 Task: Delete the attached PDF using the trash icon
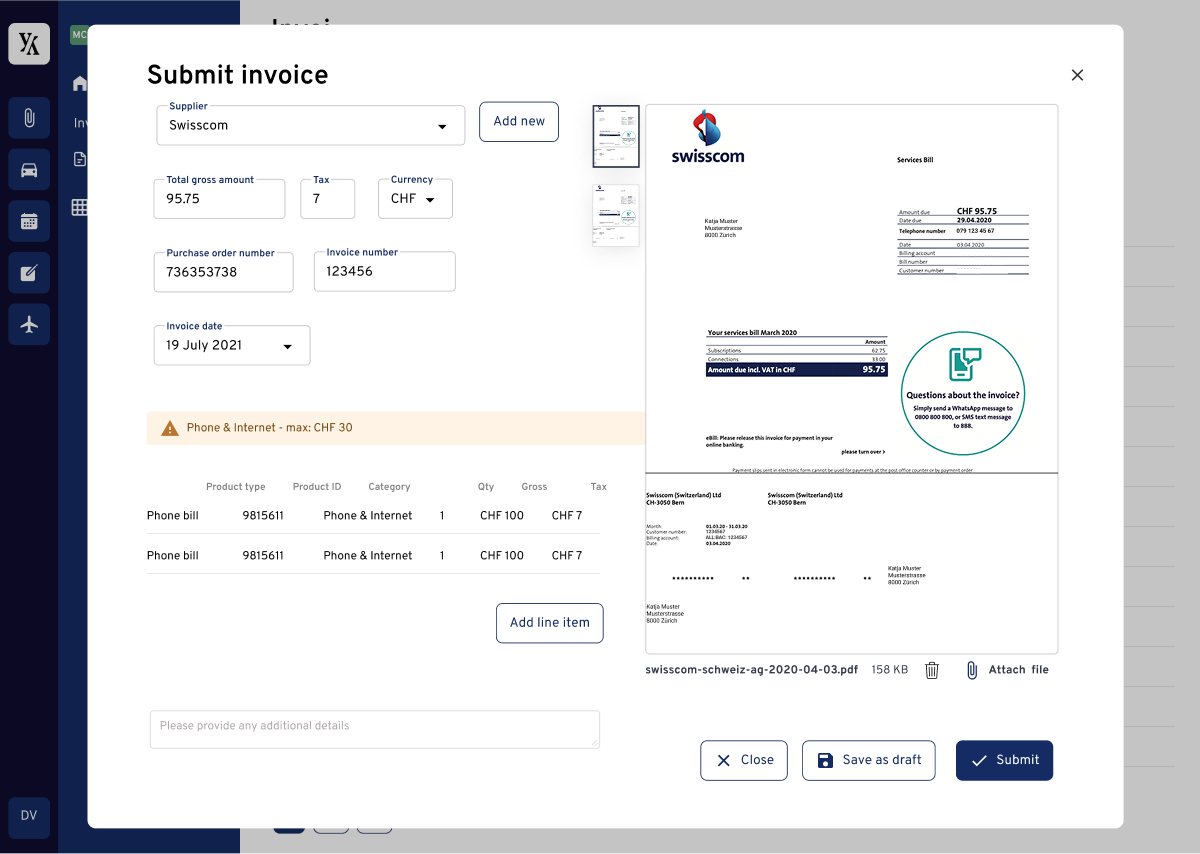pyautogui.click(x=931, y=669)
